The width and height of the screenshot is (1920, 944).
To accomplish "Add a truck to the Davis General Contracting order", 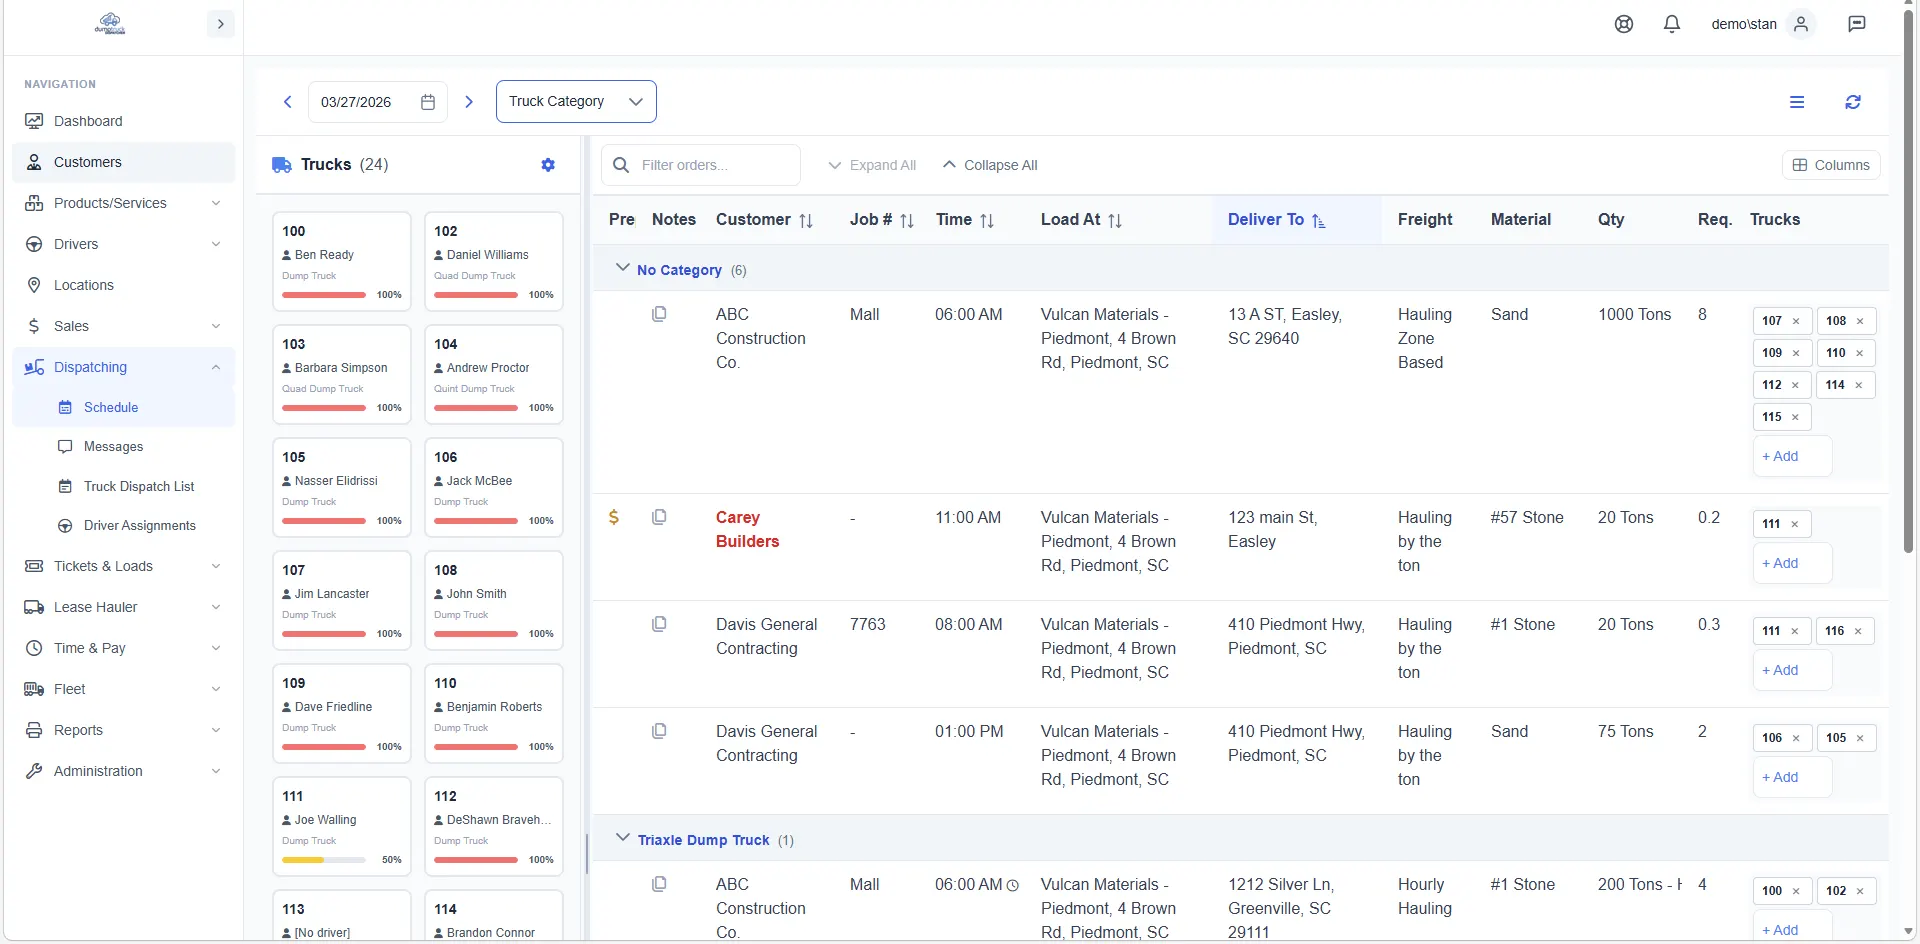I will [x=1781, y=670].
